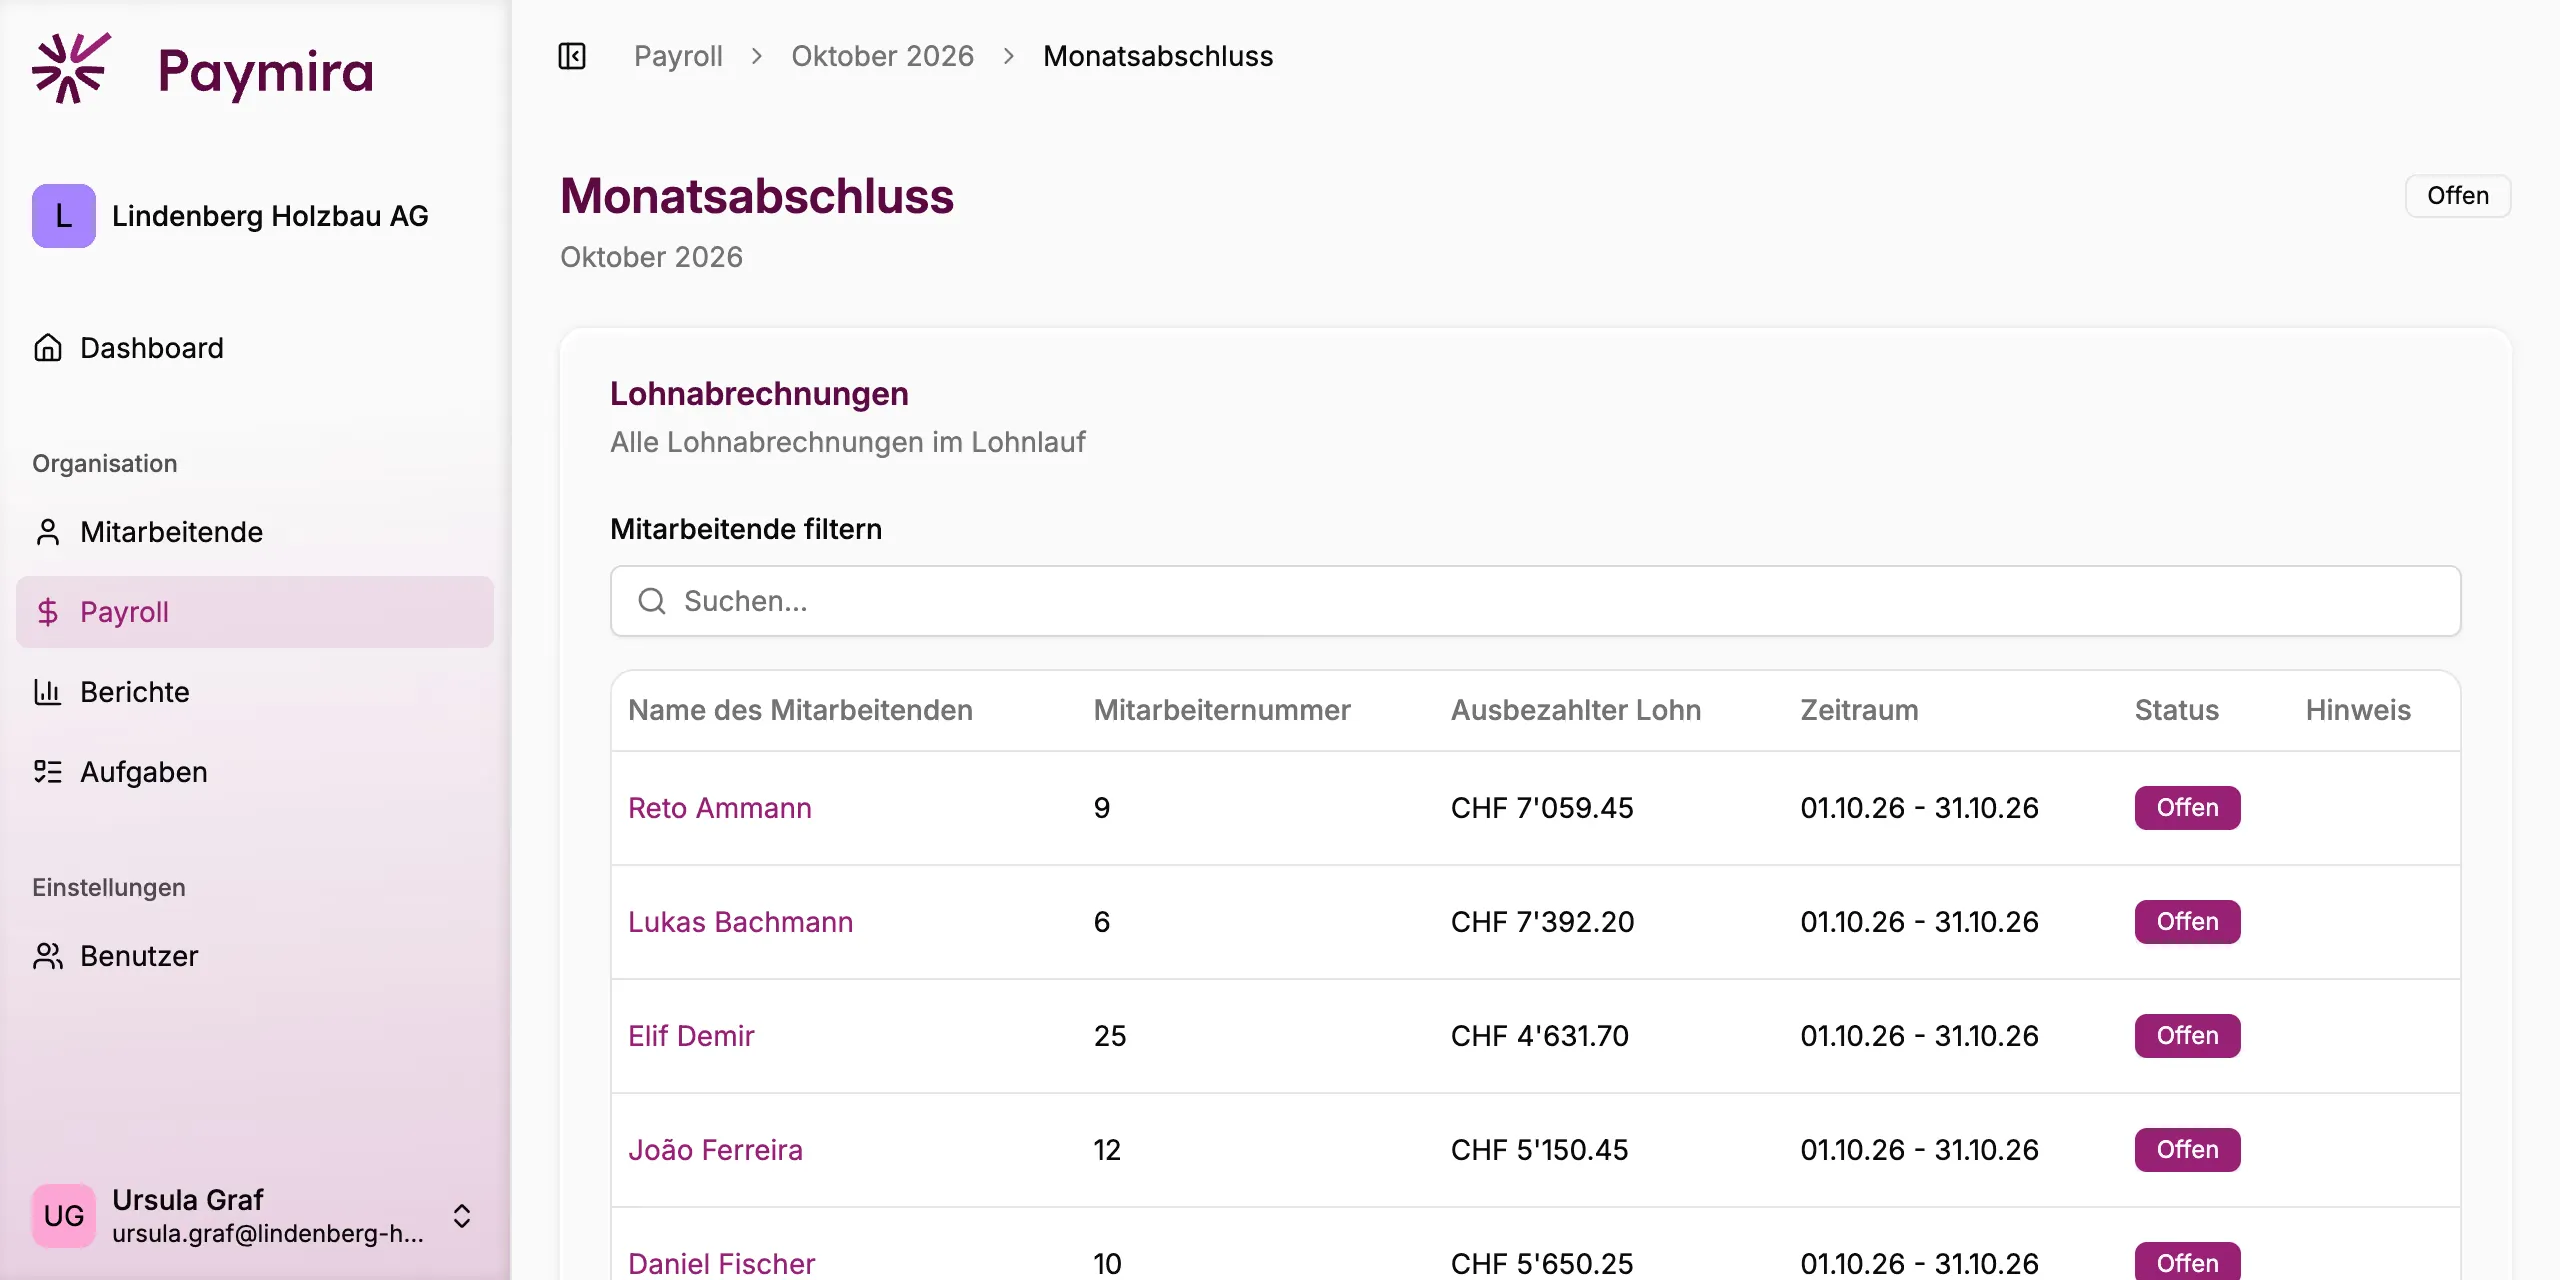Open Daniel Fischer's payslip
This screenshot has width=2560, height=1280.
tap(722, 1264)
